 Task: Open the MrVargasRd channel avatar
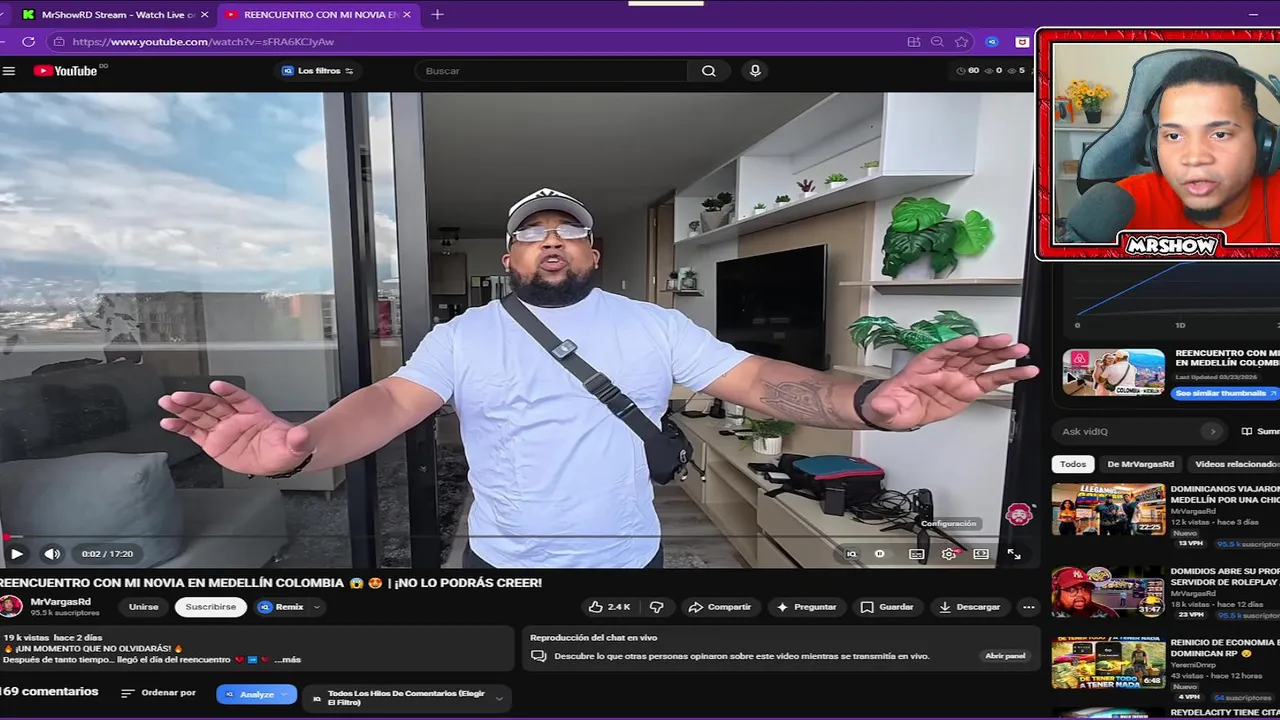[11, 606]
